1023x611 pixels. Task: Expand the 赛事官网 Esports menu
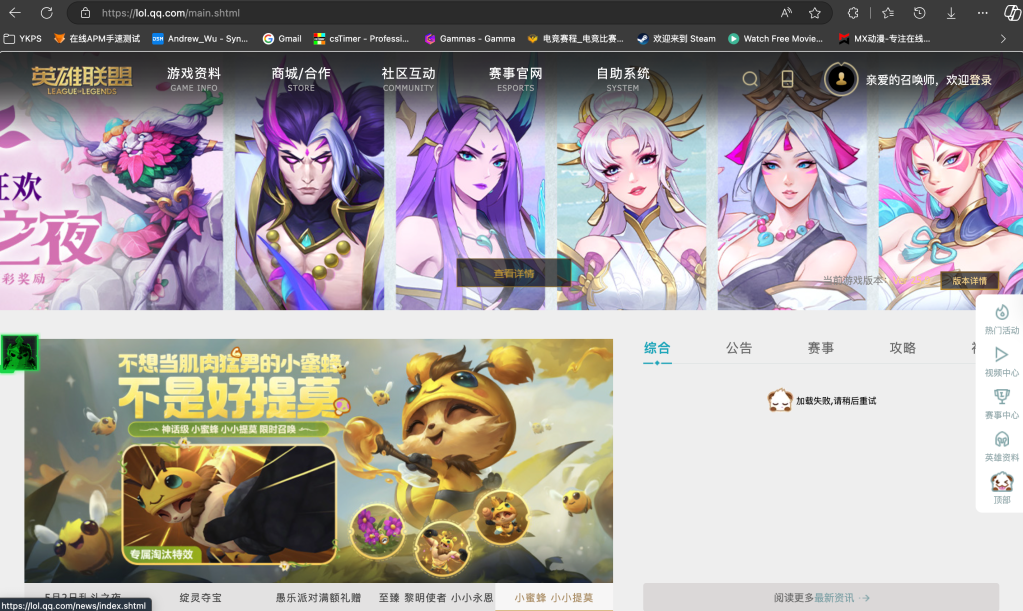point(515,79)
